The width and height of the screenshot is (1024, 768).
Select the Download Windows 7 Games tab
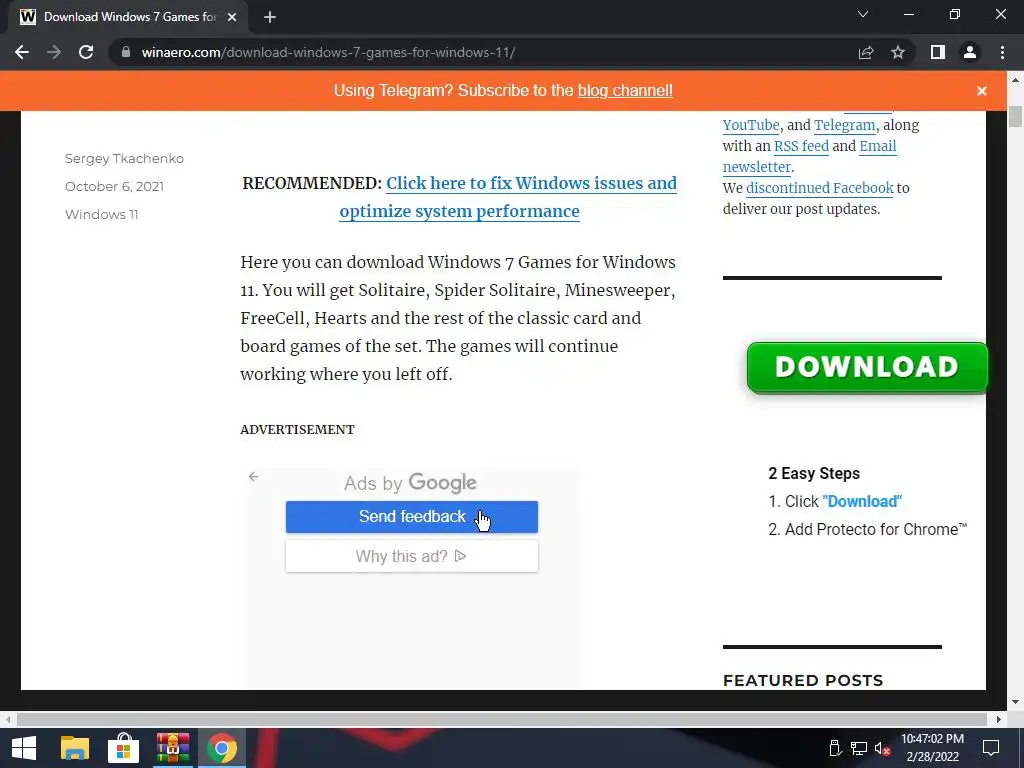128,17
